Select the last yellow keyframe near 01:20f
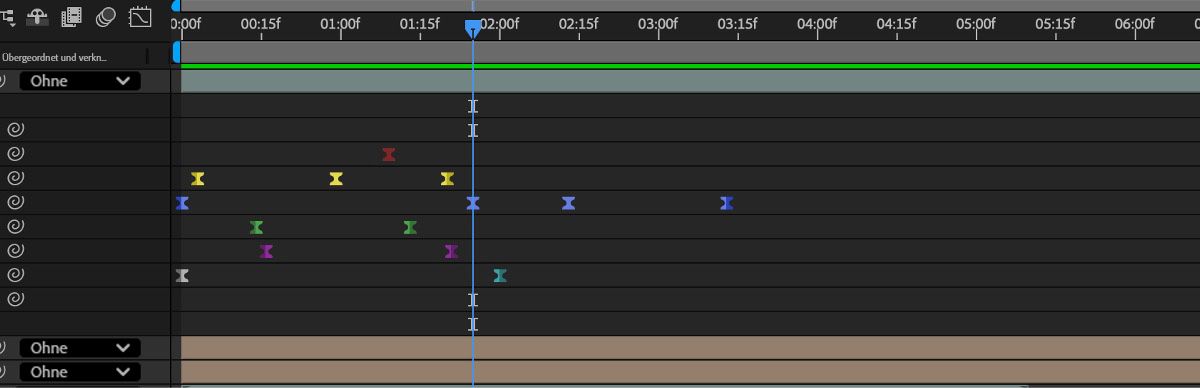This screenshot has height=388, width=1200. pyautogui.click(x=447, y=178)
